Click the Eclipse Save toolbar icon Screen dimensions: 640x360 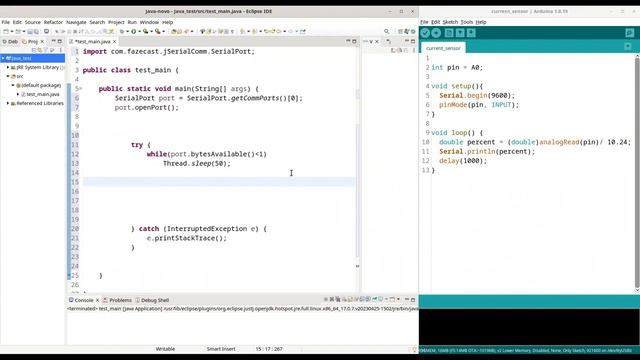[30, 31]
